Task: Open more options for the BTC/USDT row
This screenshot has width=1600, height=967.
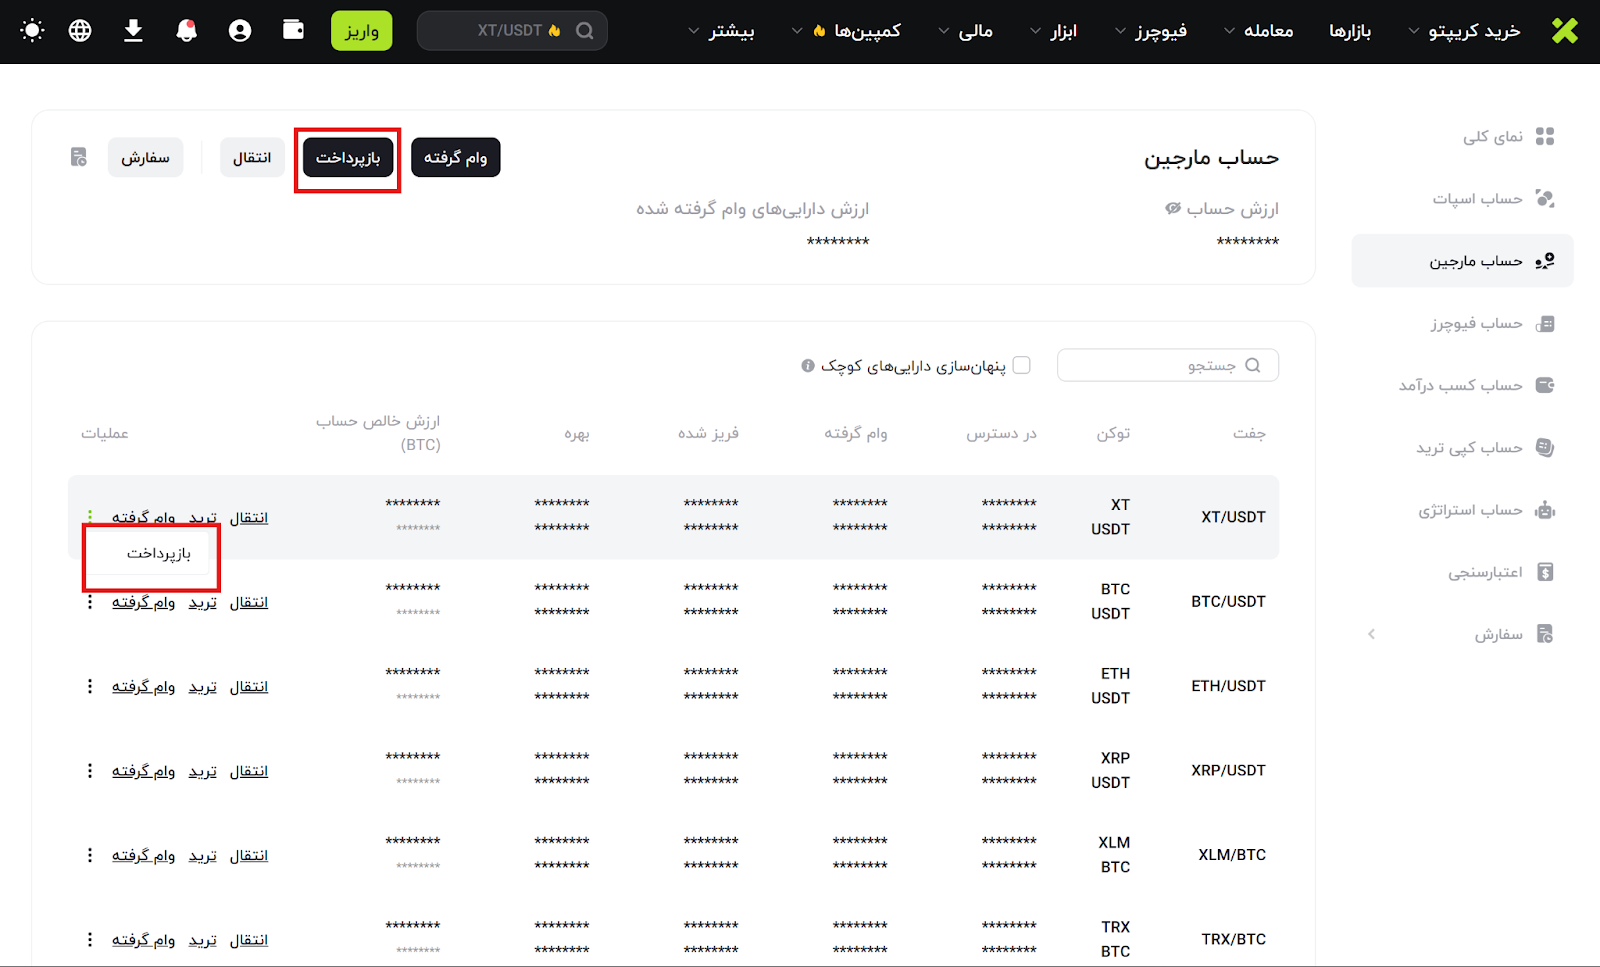Action: [x=90, y=602]
